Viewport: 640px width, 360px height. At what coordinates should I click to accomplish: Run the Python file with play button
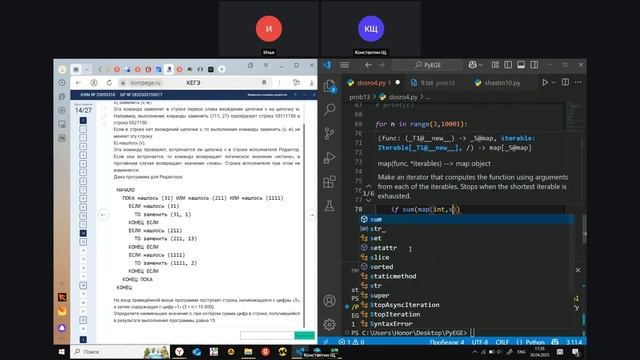(545, 82)
